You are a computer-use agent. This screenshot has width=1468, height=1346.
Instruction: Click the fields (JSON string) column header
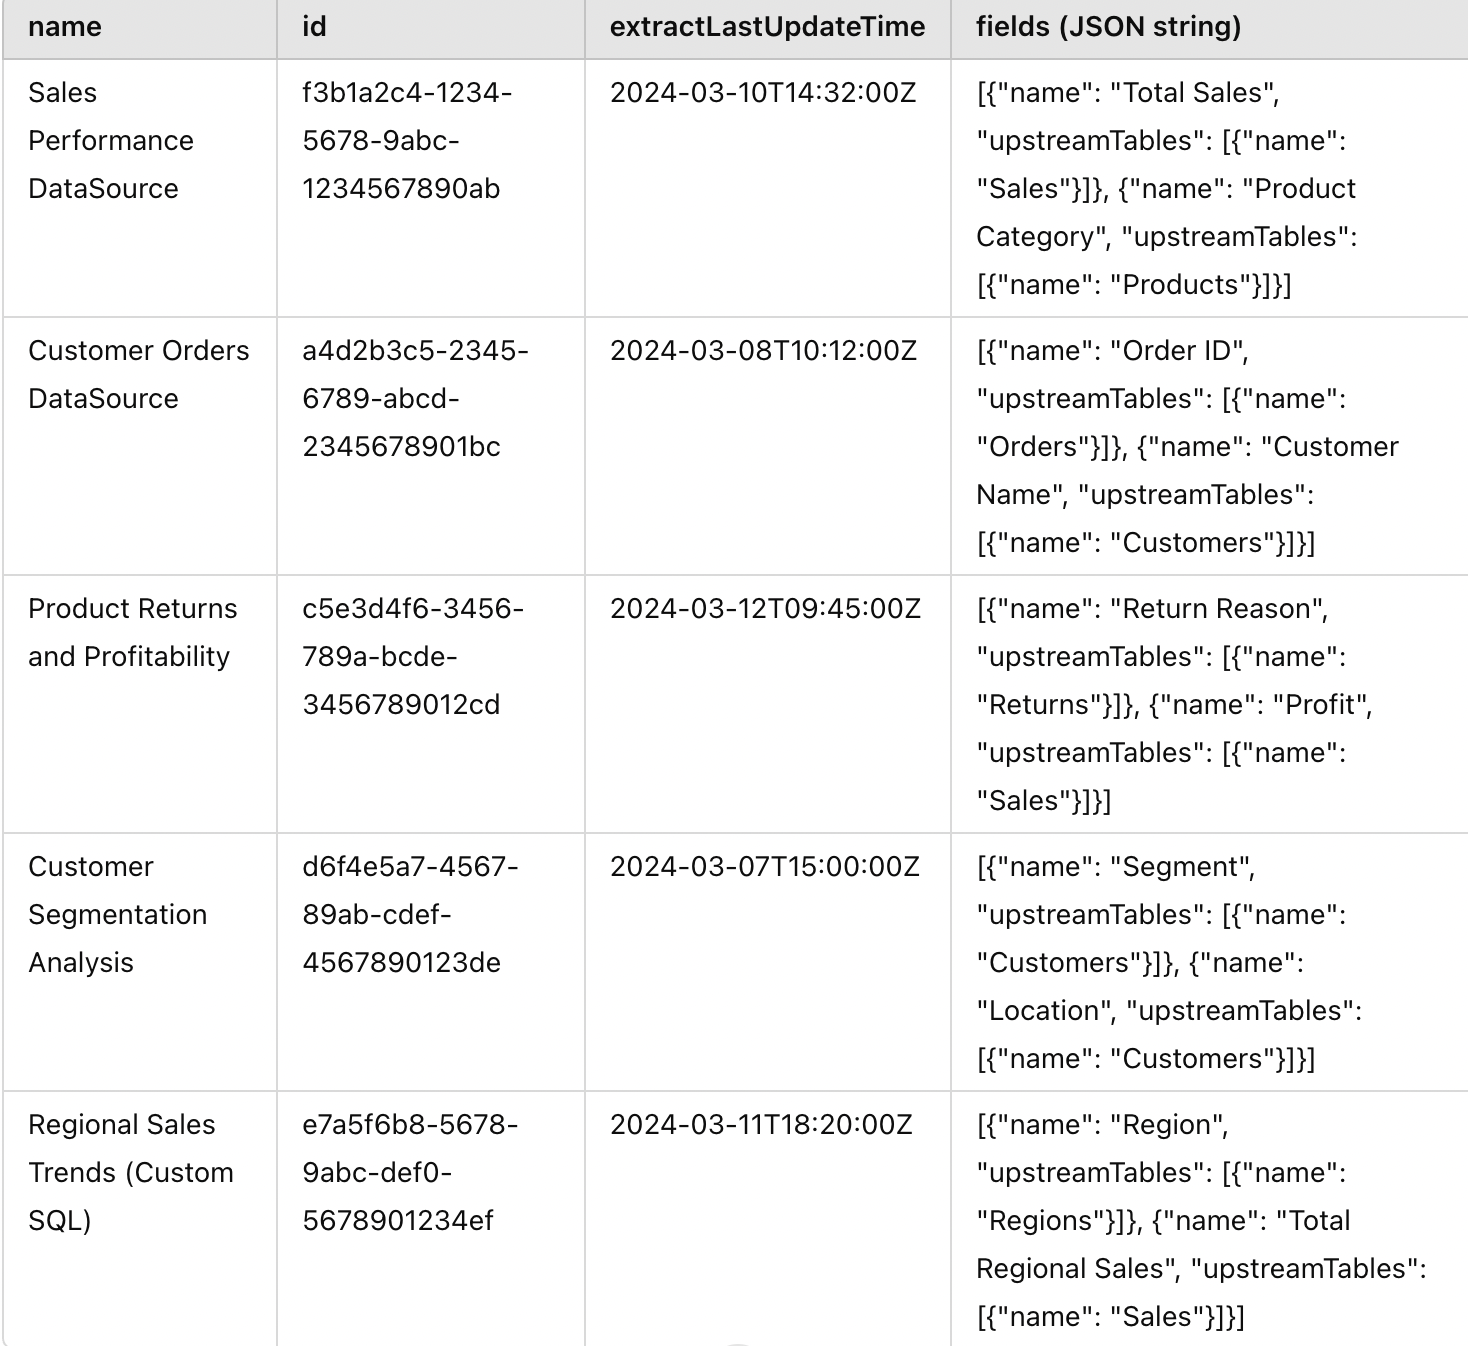click(x=1108, y=27)
